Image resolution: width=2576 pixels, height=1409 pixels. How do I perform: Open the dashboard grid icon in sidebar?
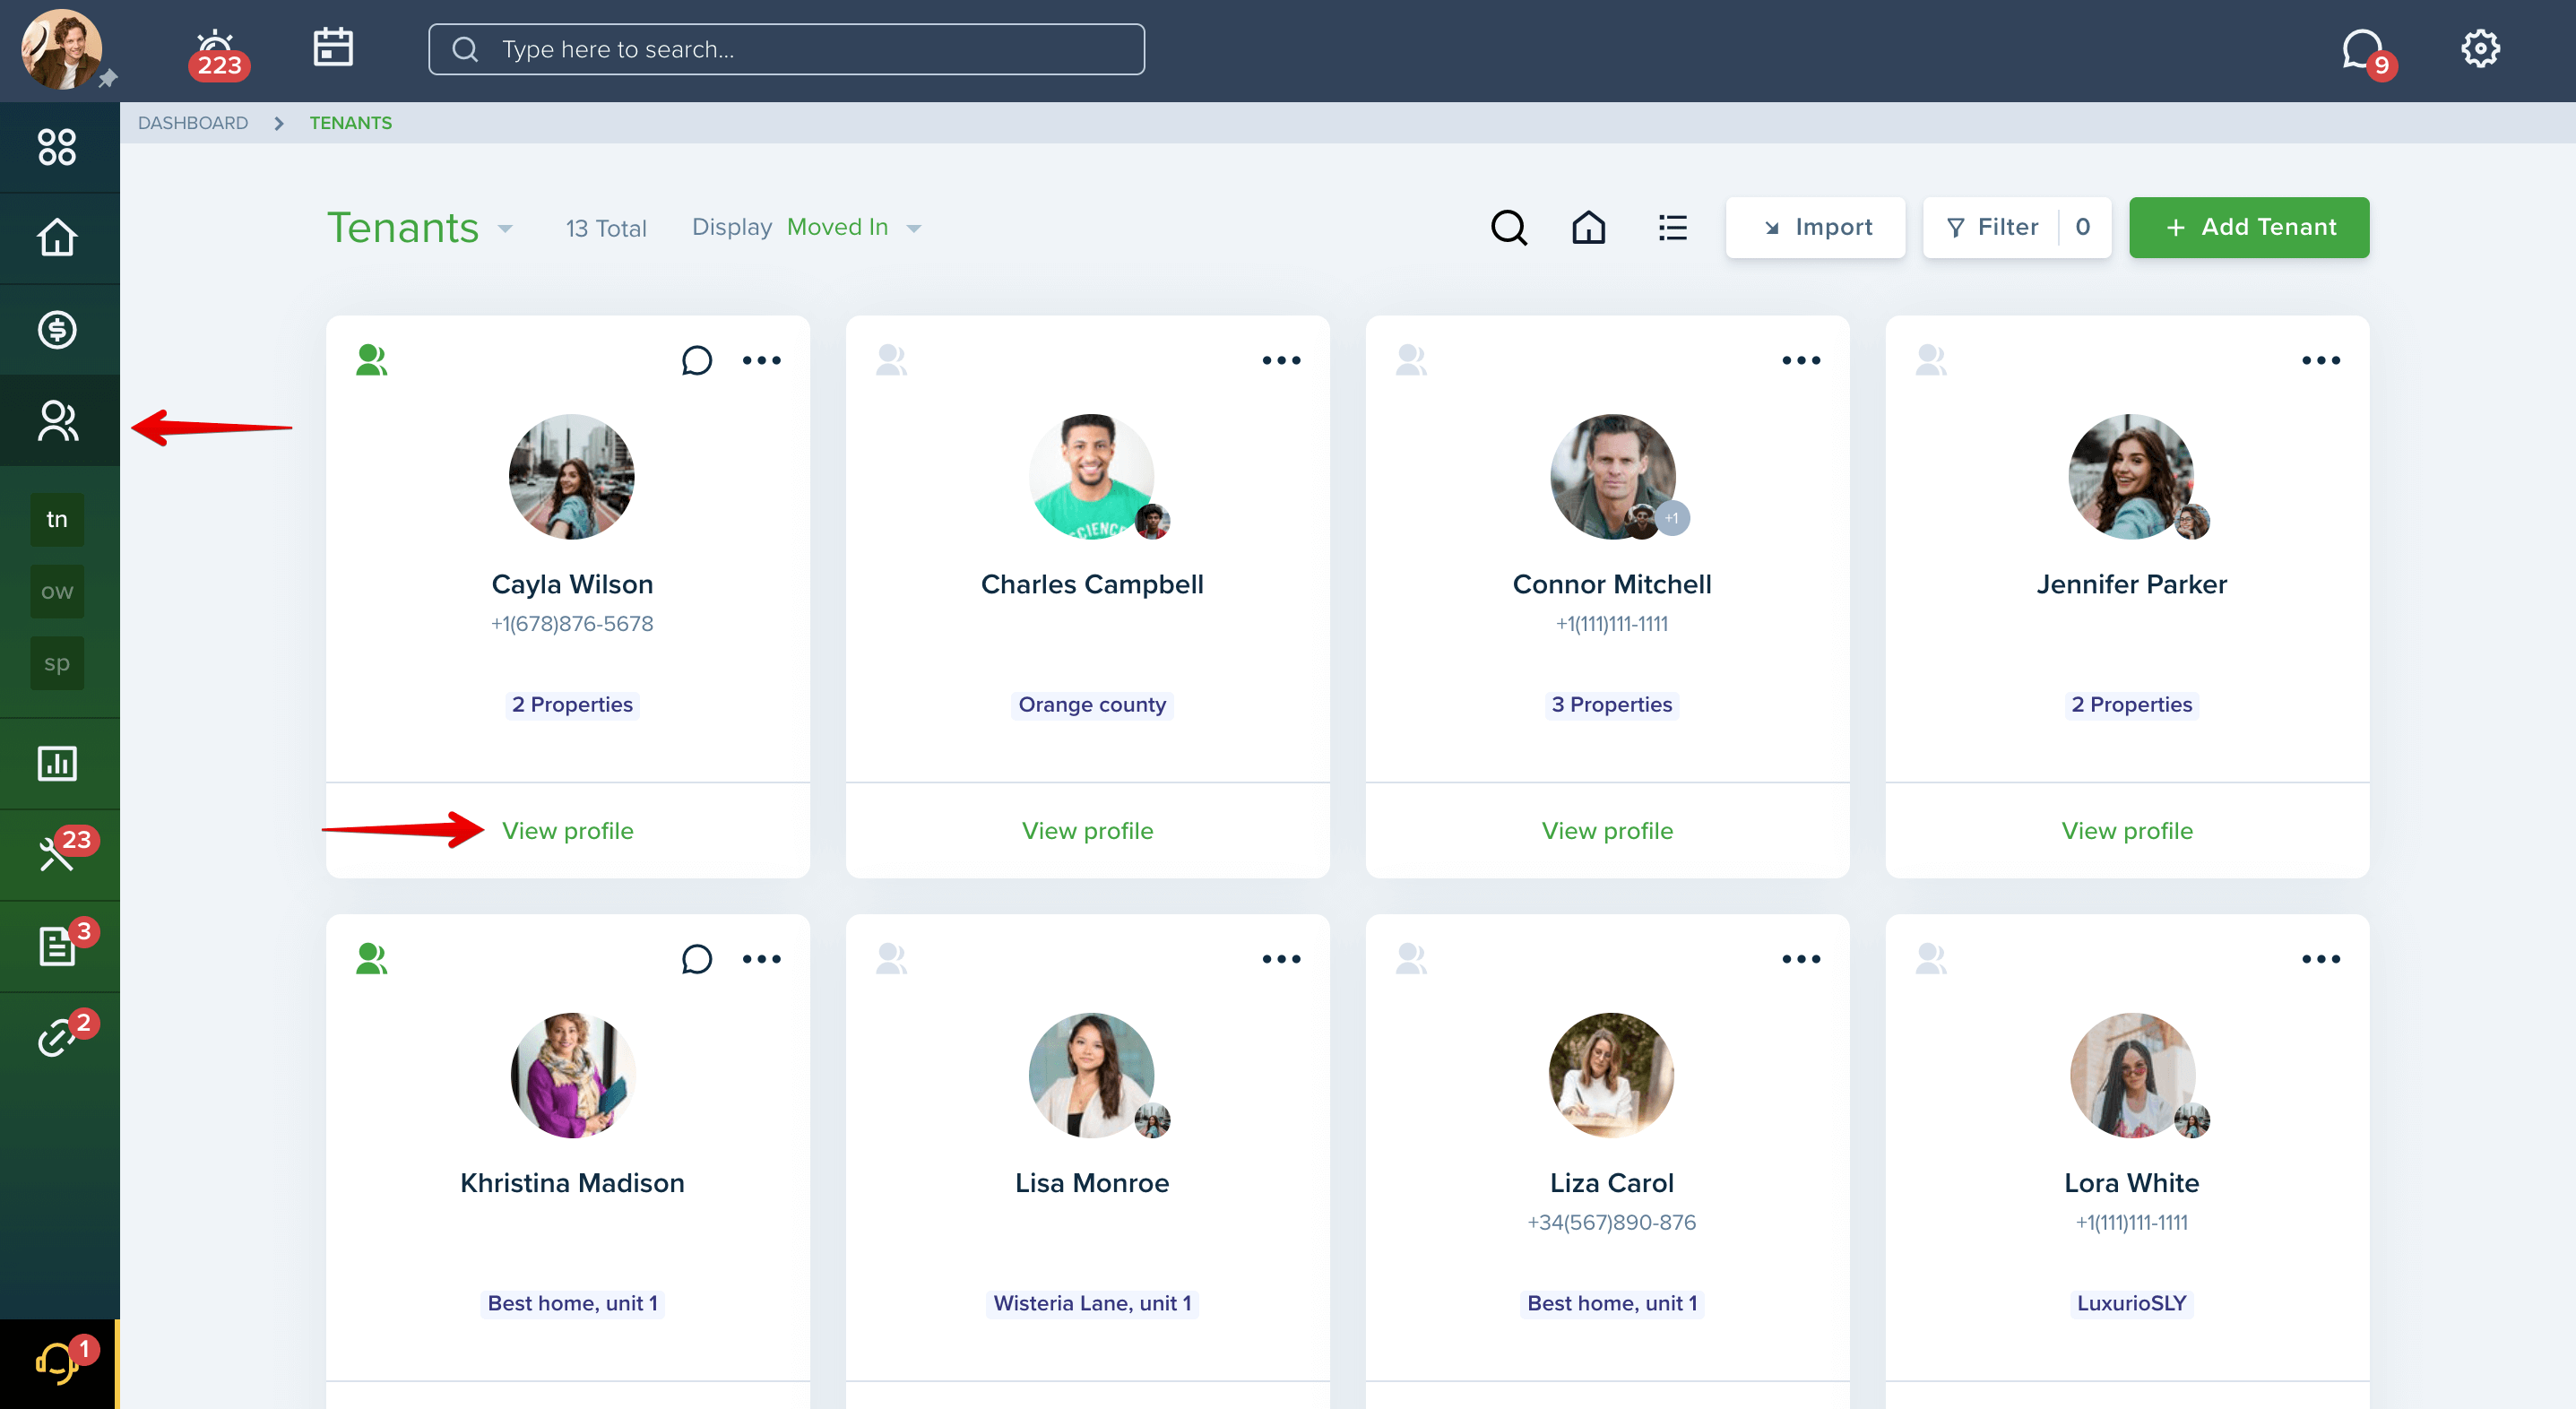coord(57,147)
